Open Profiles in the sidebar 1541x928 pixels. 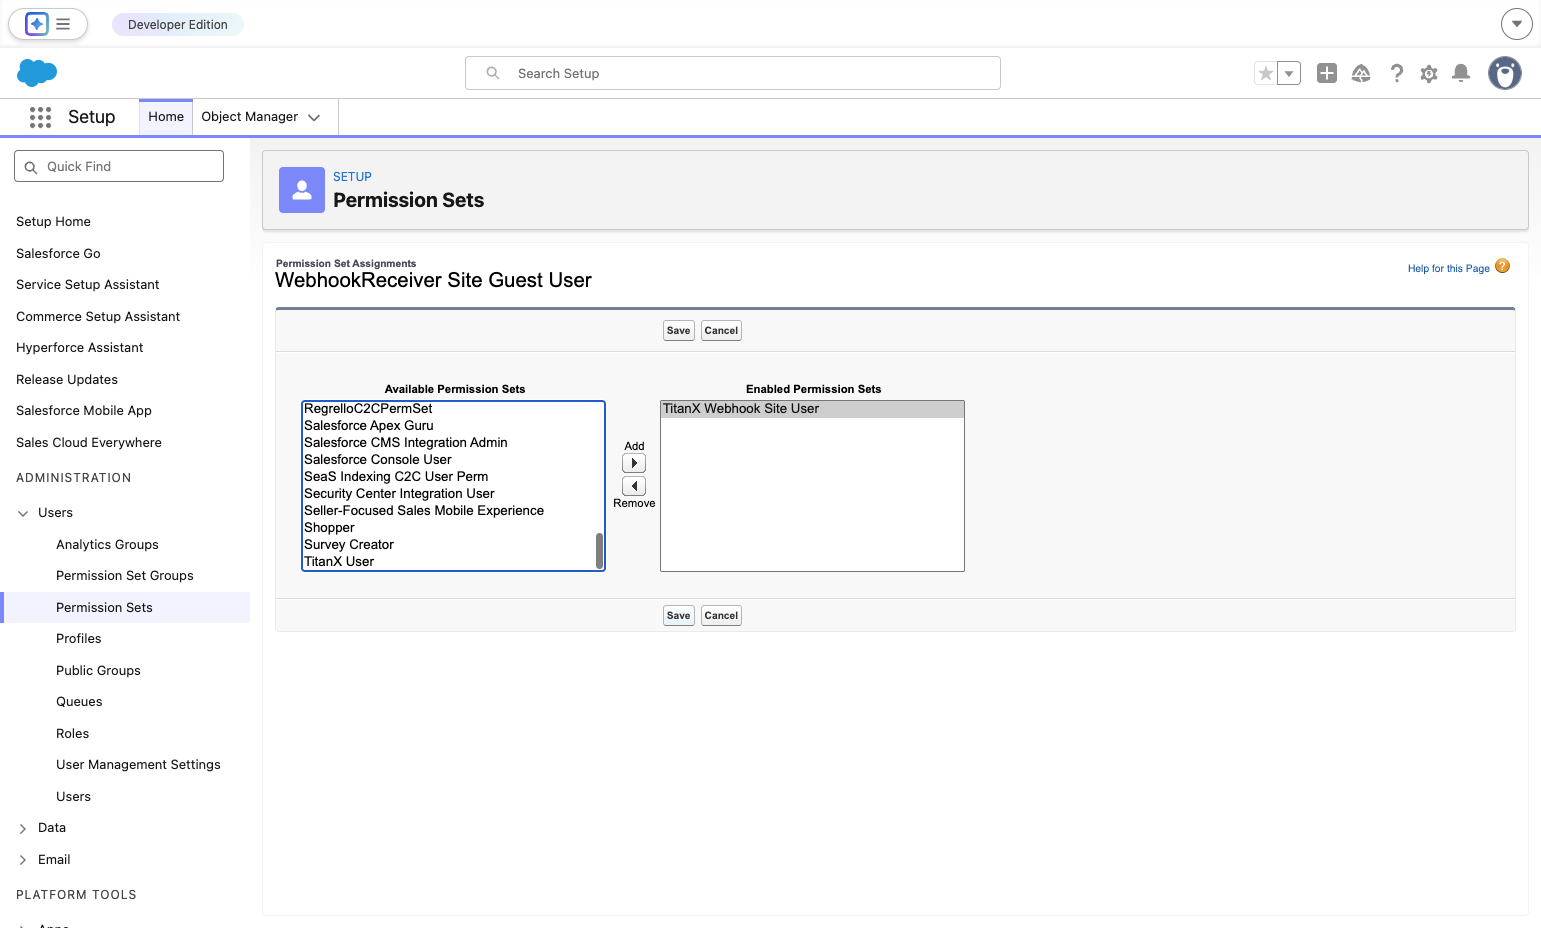click(79, 639)
